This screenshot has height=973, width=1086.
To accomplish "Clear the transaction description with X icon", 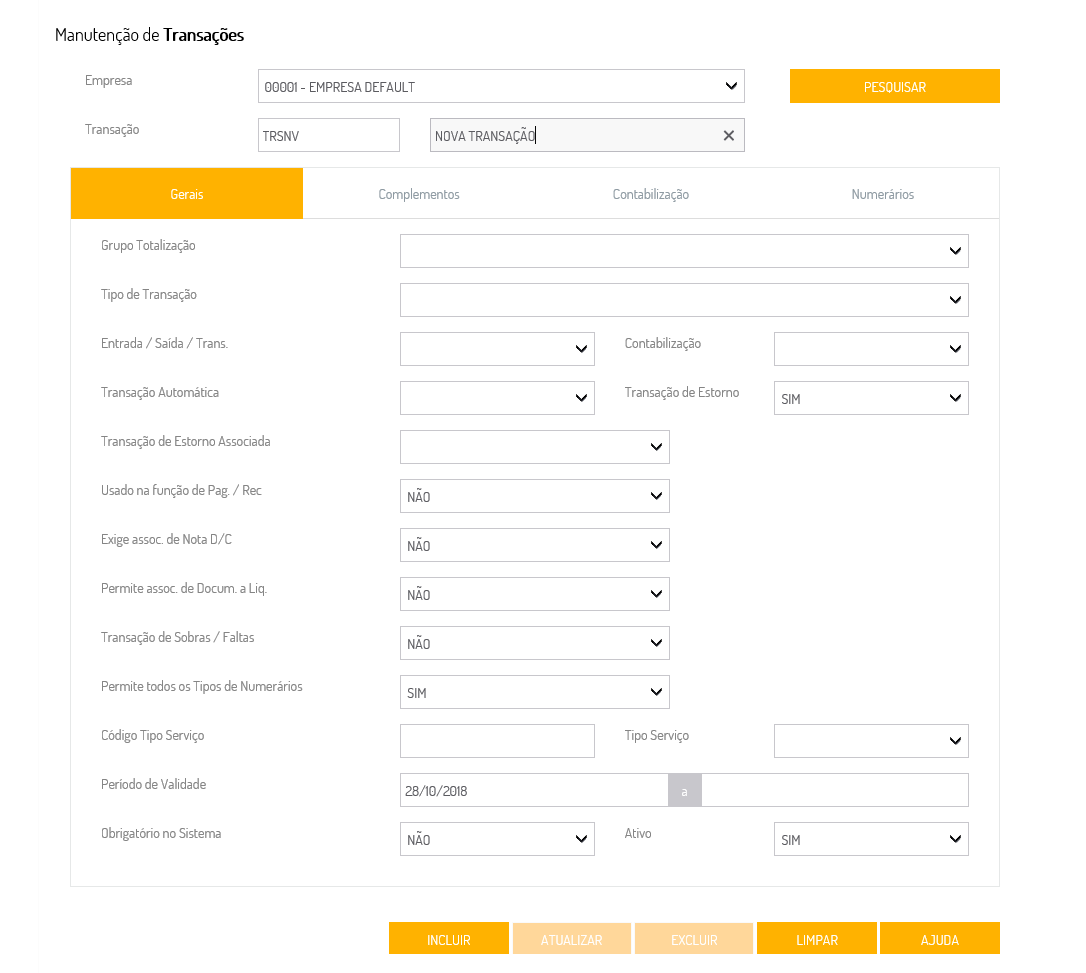I will click(728, 136).
